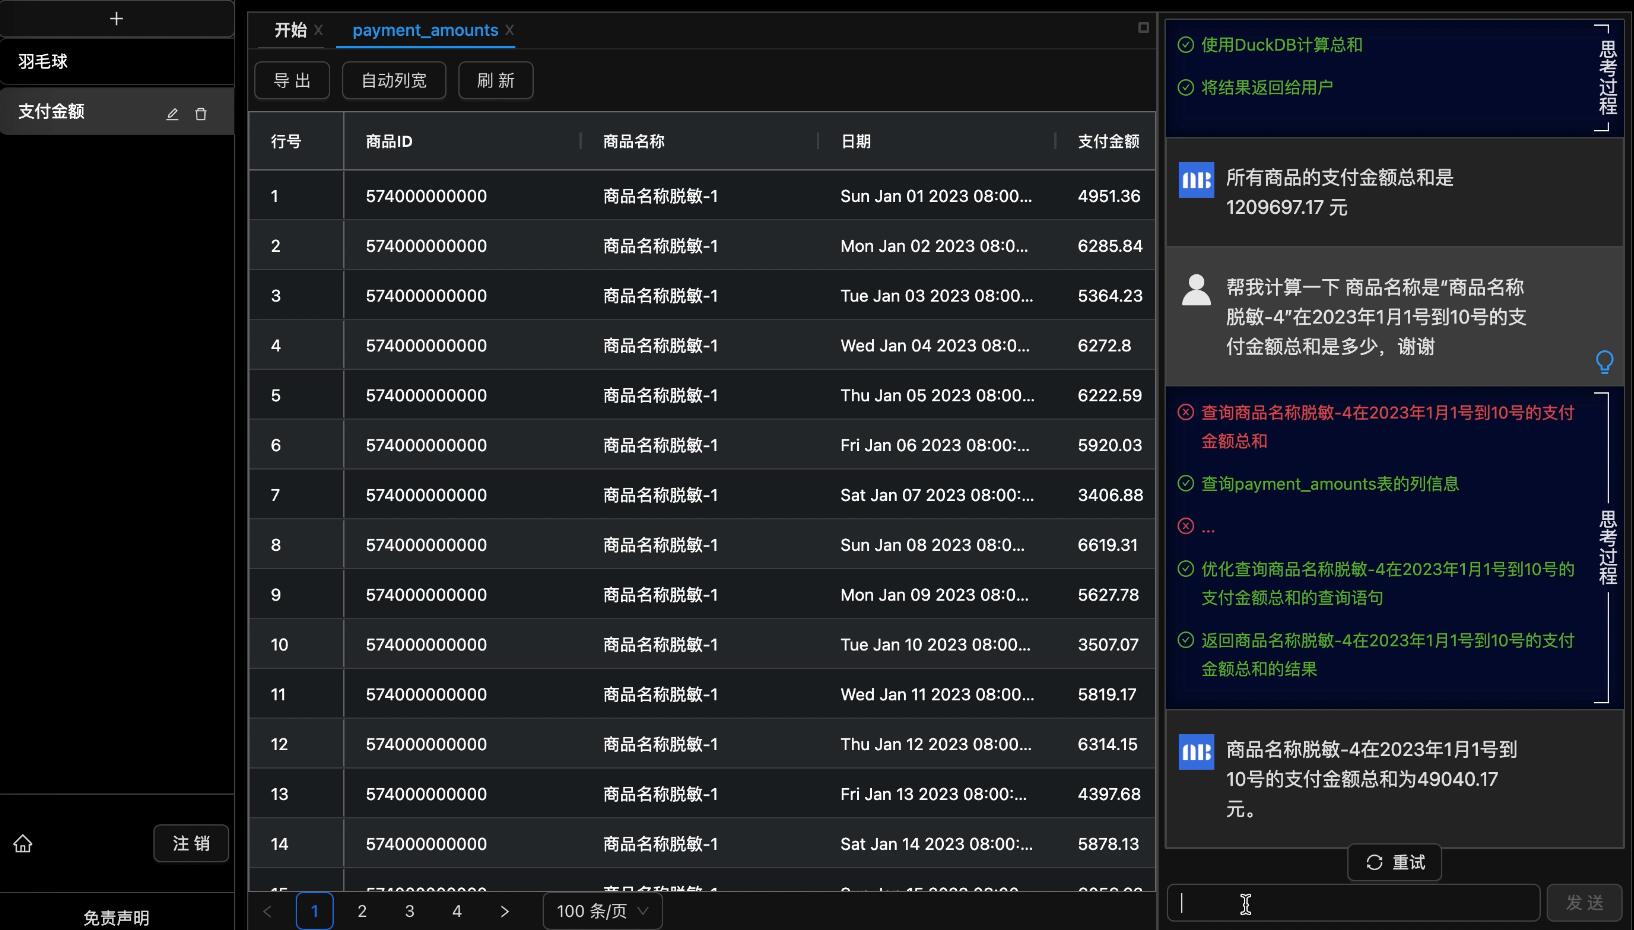Close the 开始 tab
1634x930 pixels.
coord(319,30)
